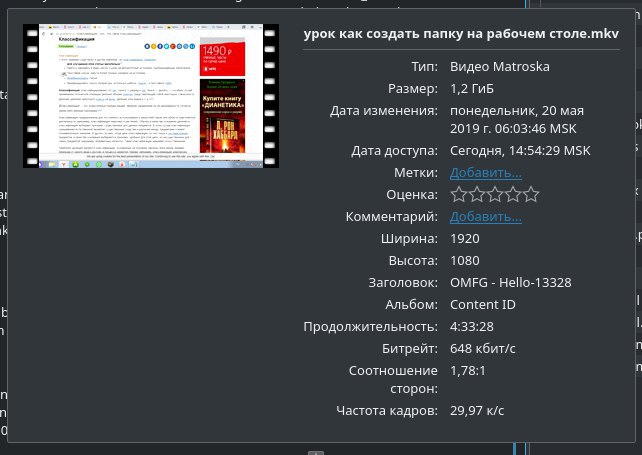Screen dimensions: 642x455
Task: Click the Дата доступа: label
Action: (394, 151)
